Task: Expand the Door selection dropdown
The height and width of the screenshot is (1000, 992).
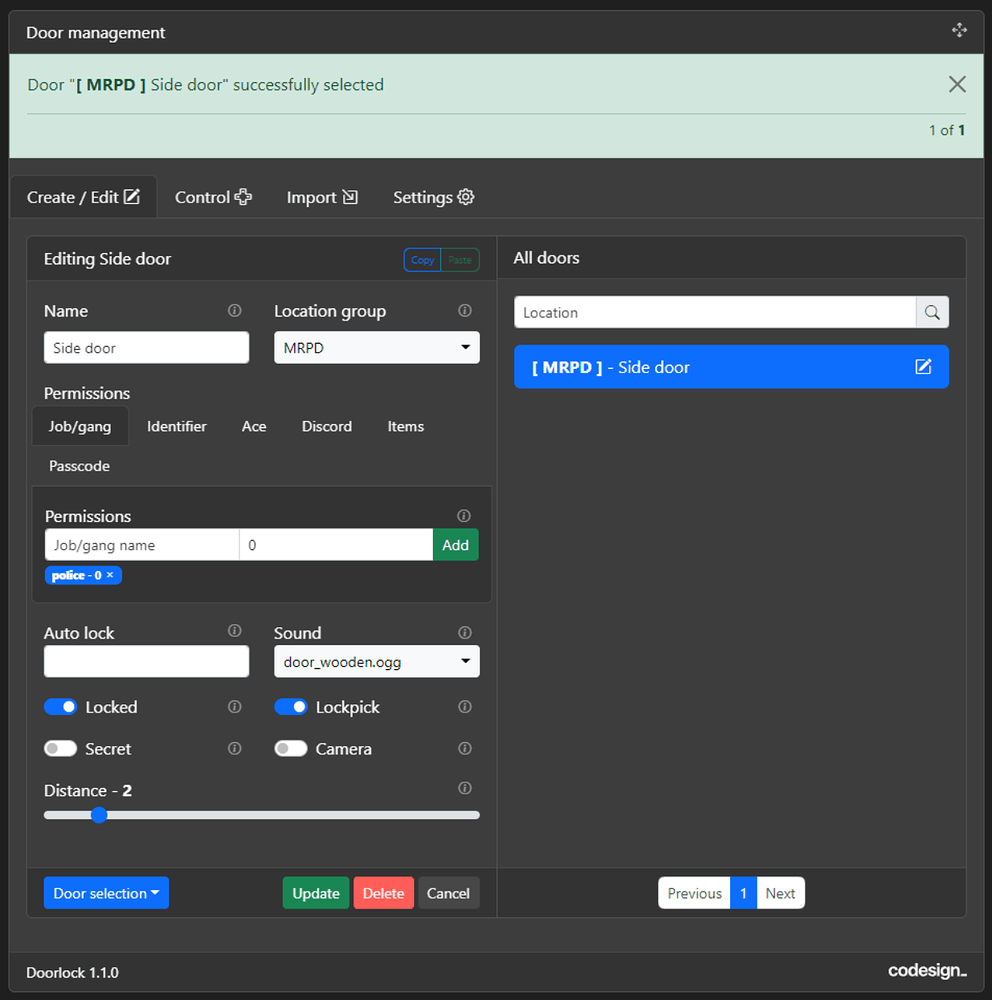Action: [106, 892]
